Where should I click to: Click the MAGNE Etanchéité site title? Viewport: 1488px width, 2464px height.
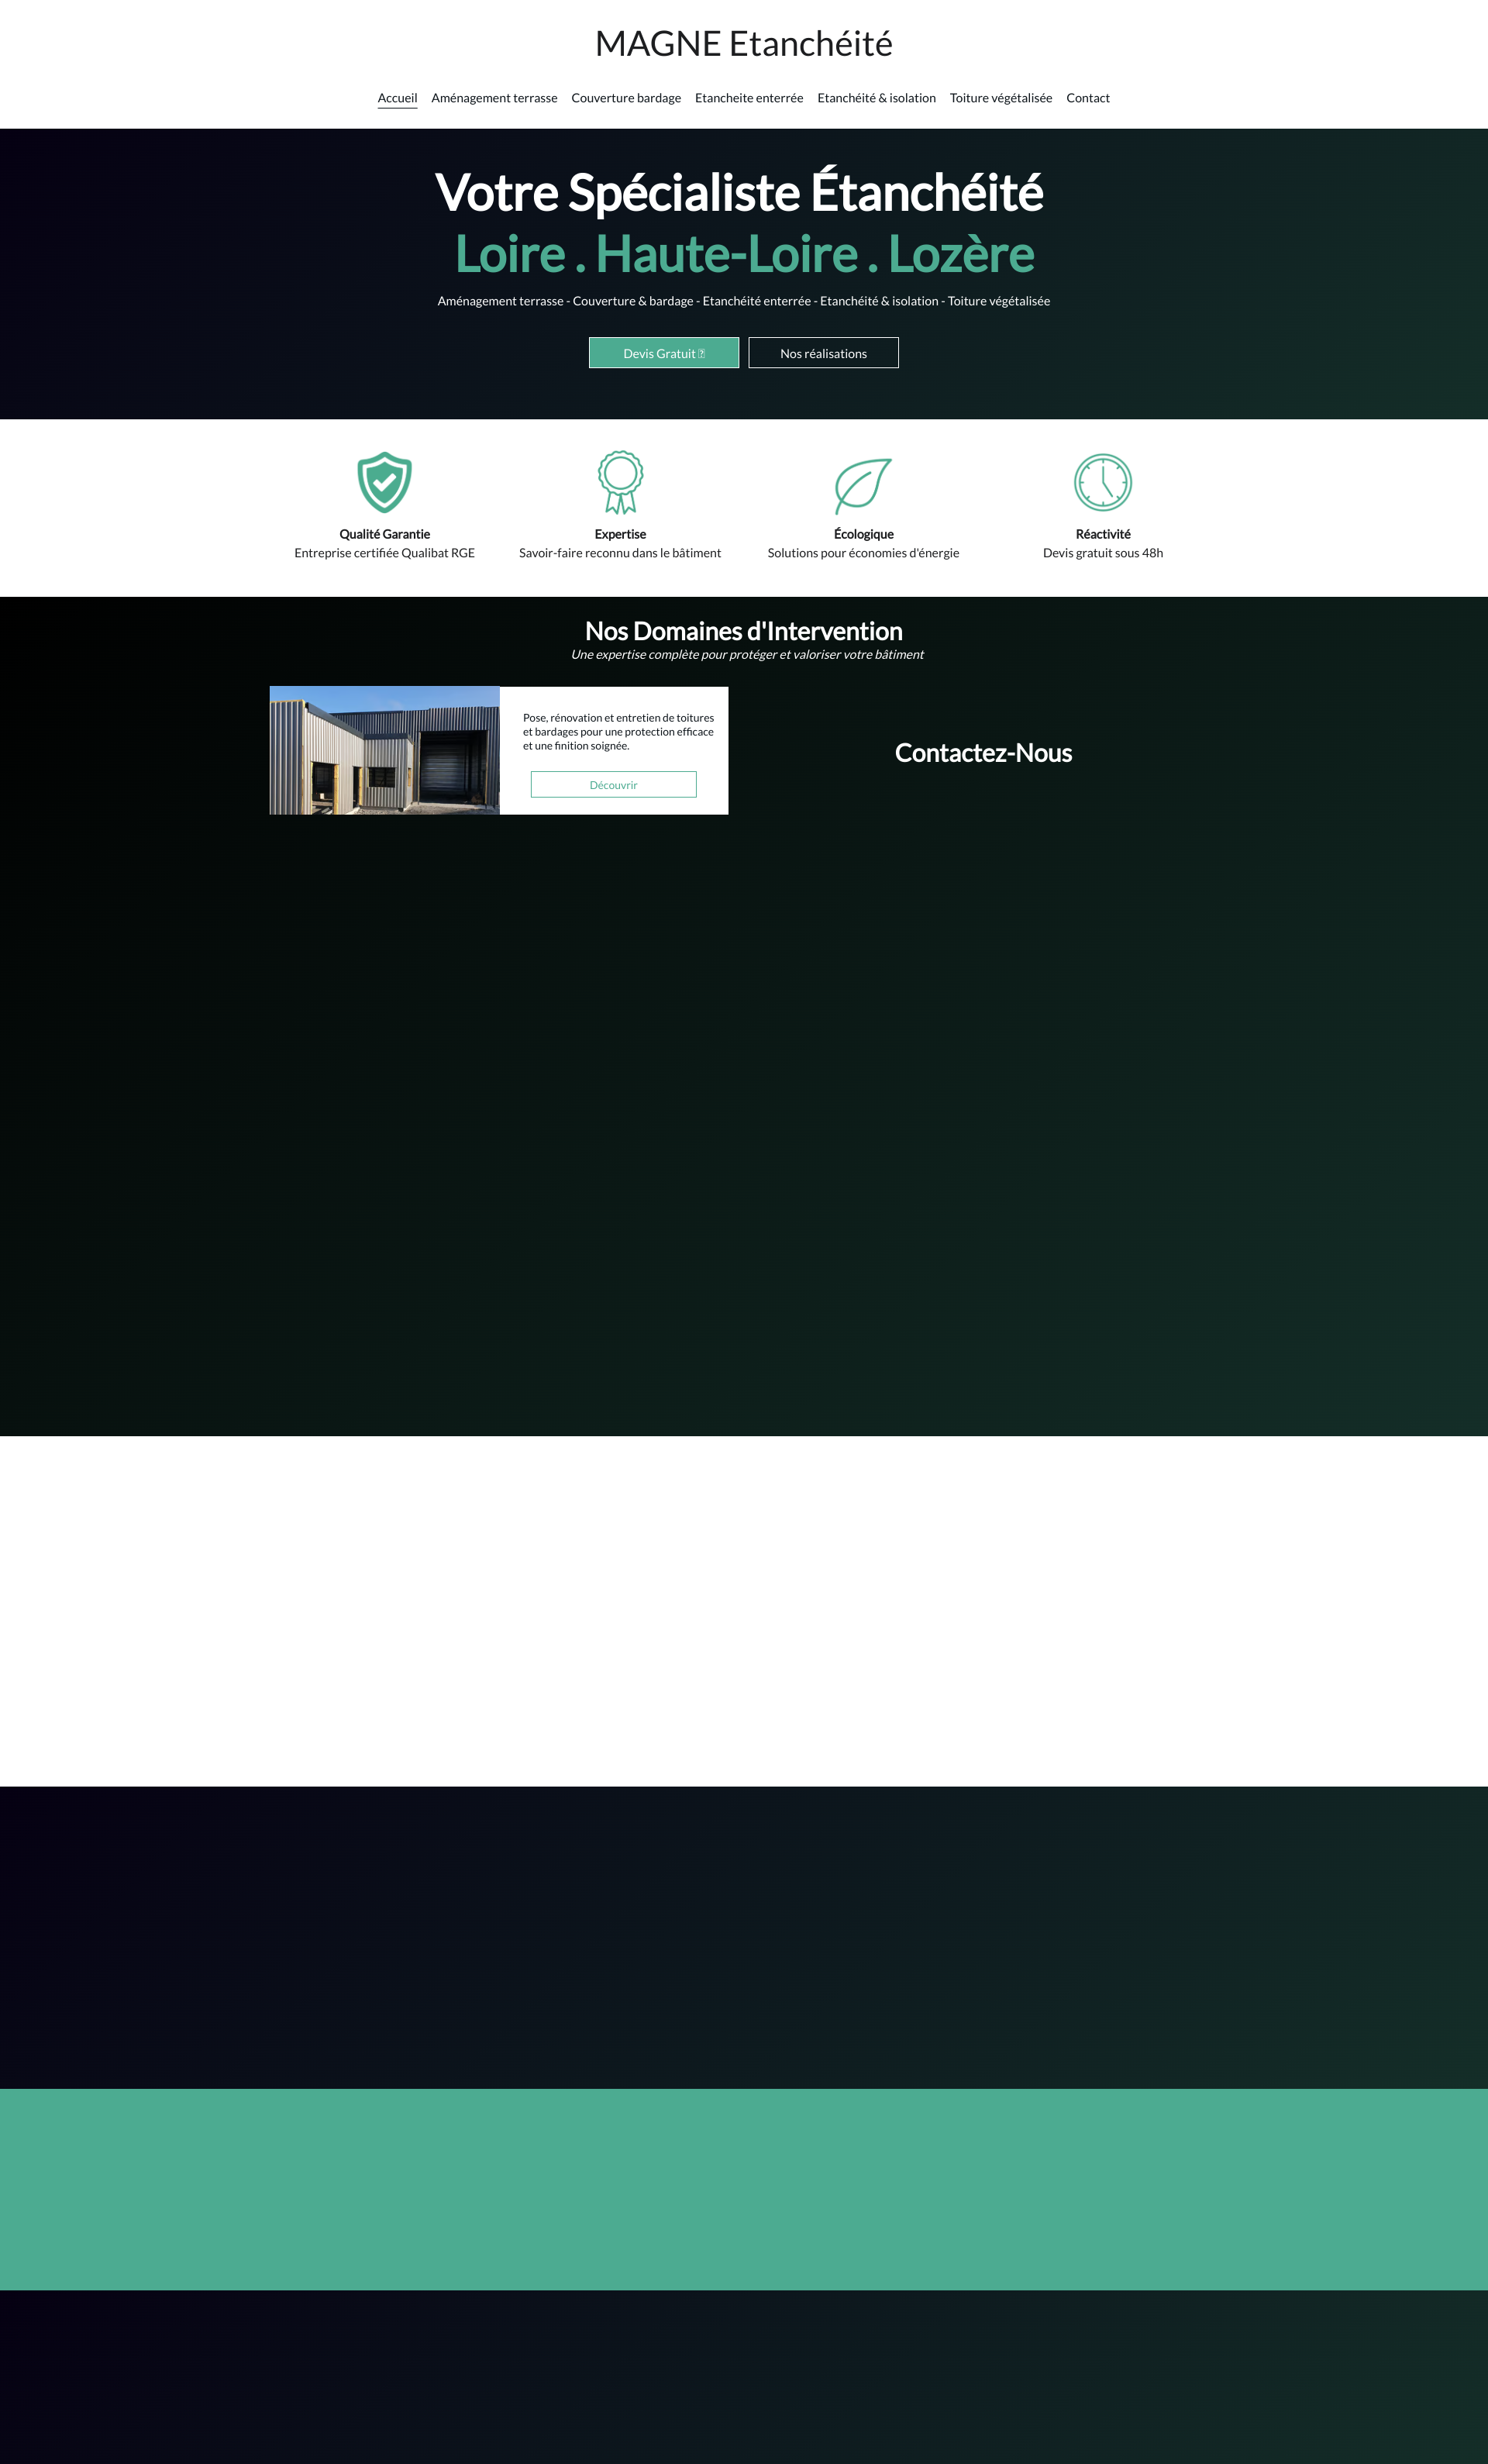tap(744, 44)
